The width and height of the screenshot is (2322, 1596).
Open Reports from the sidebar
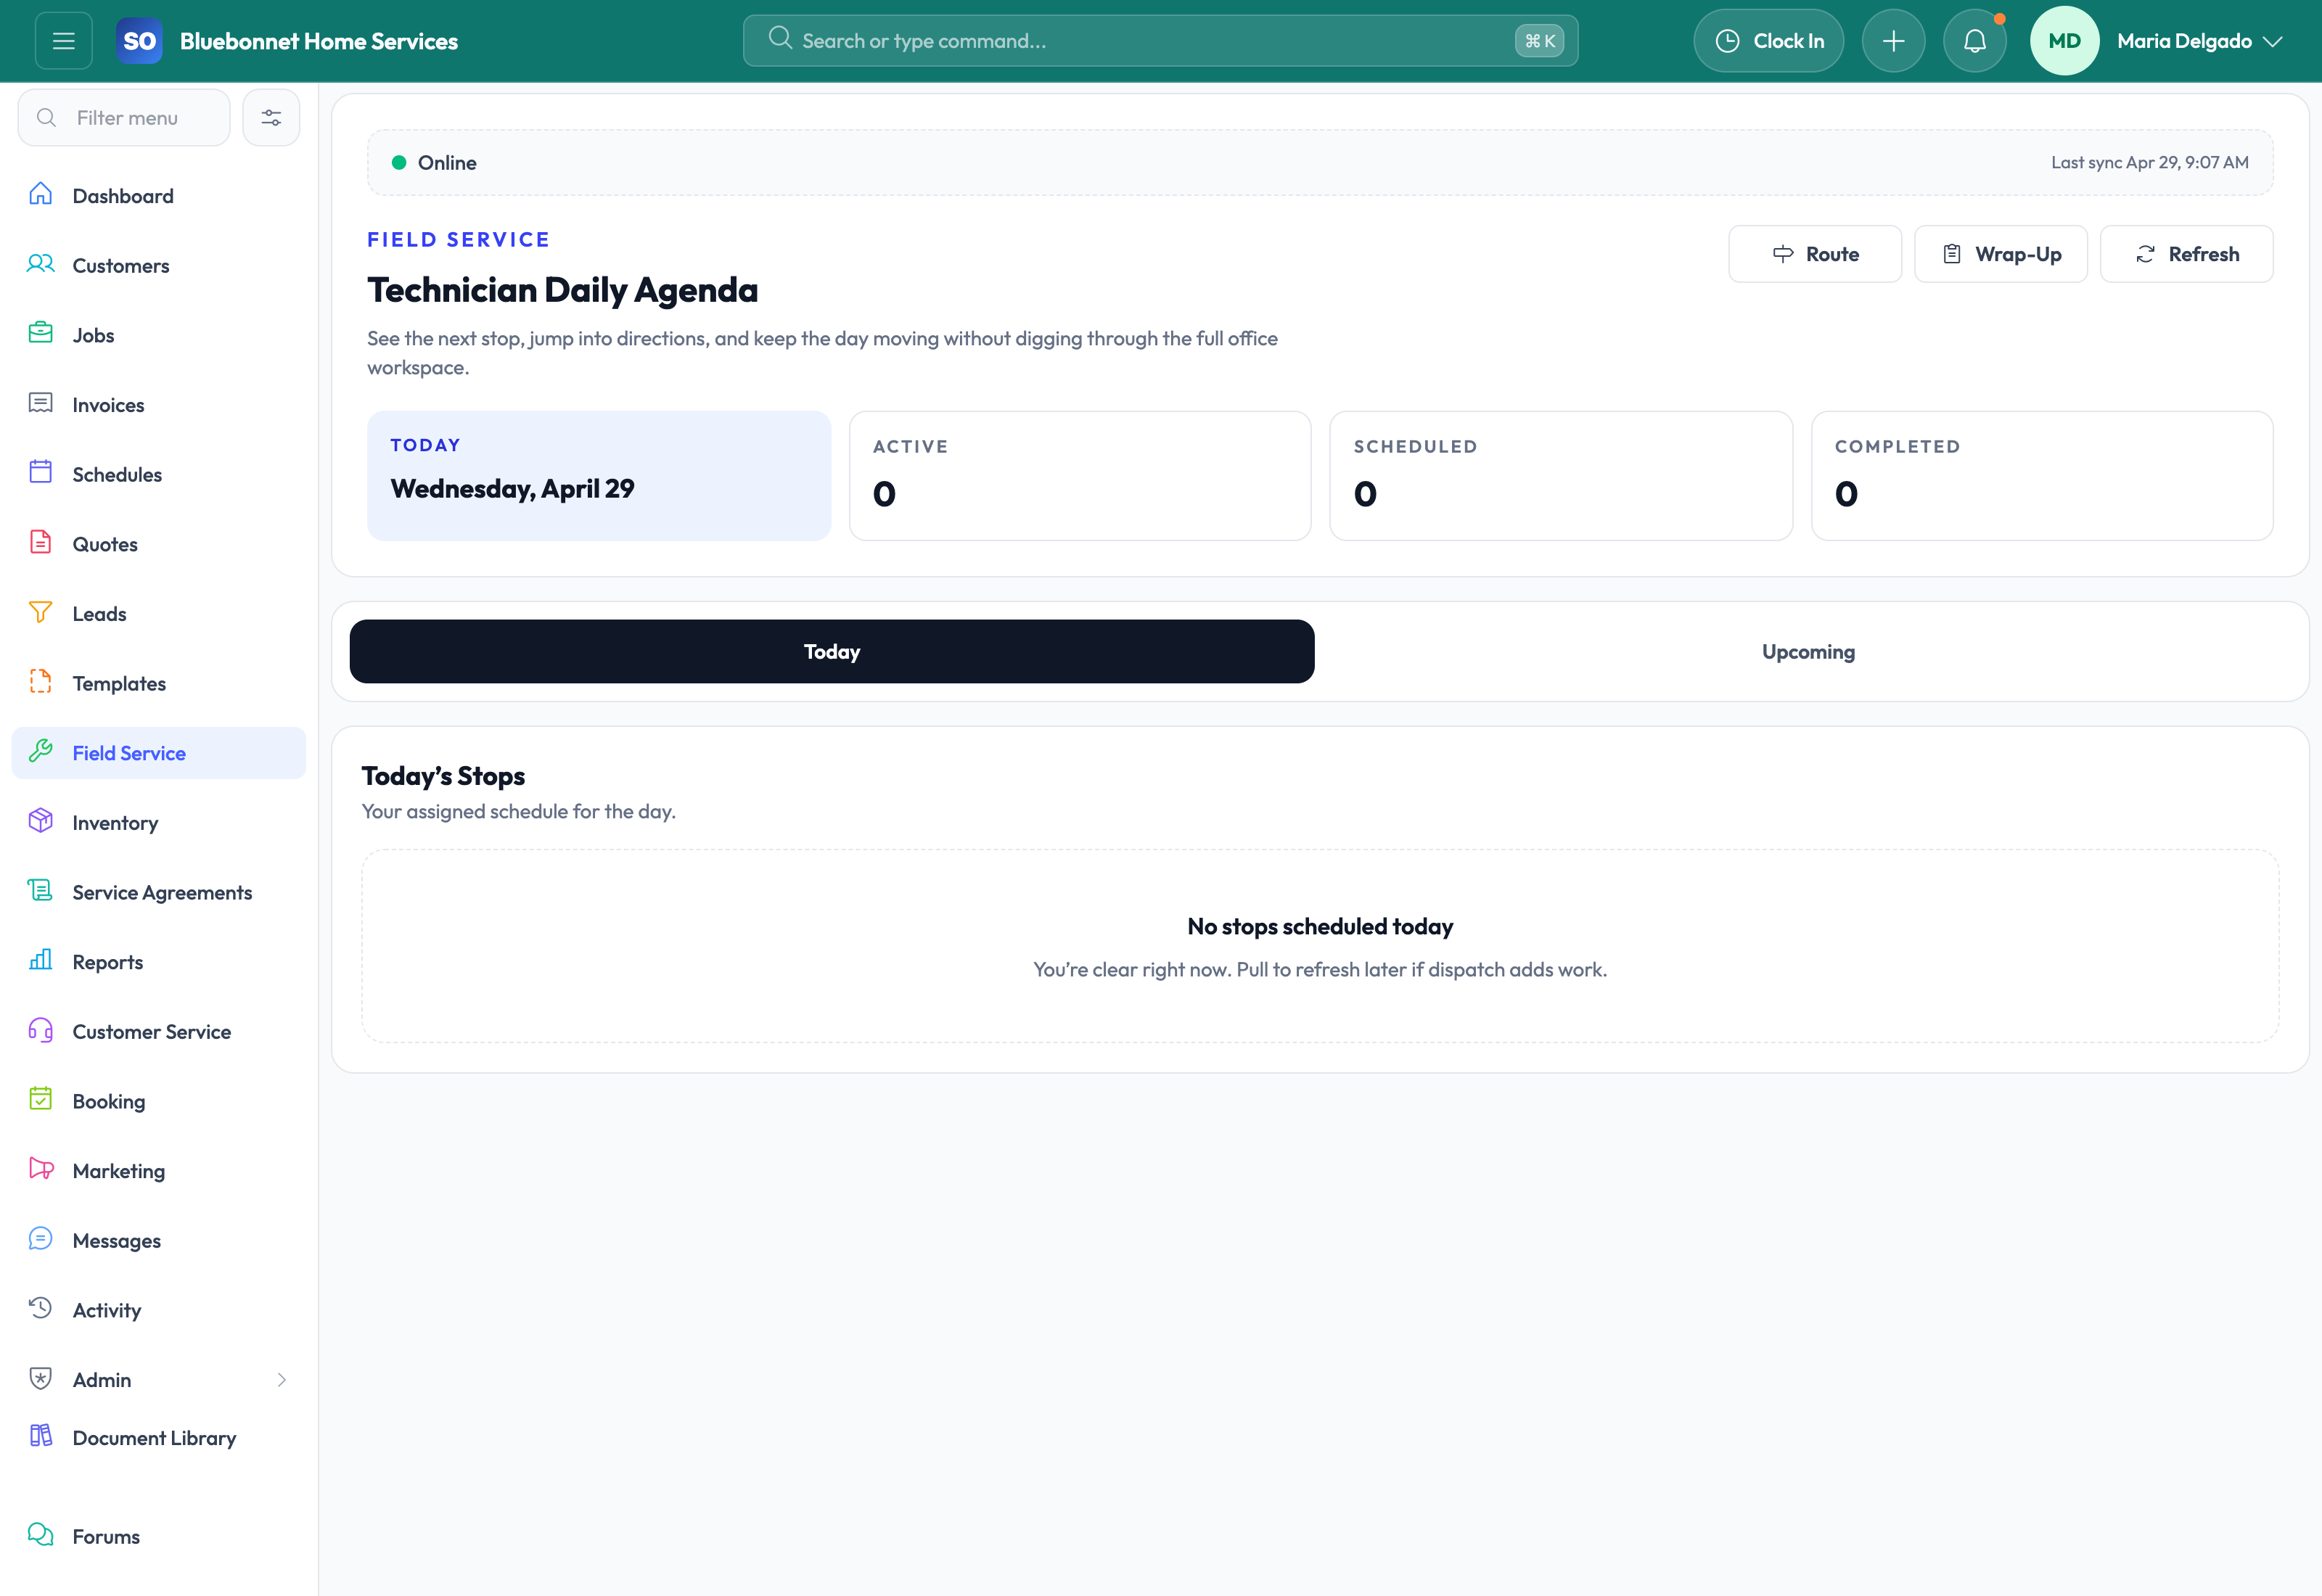pos(159,962)
